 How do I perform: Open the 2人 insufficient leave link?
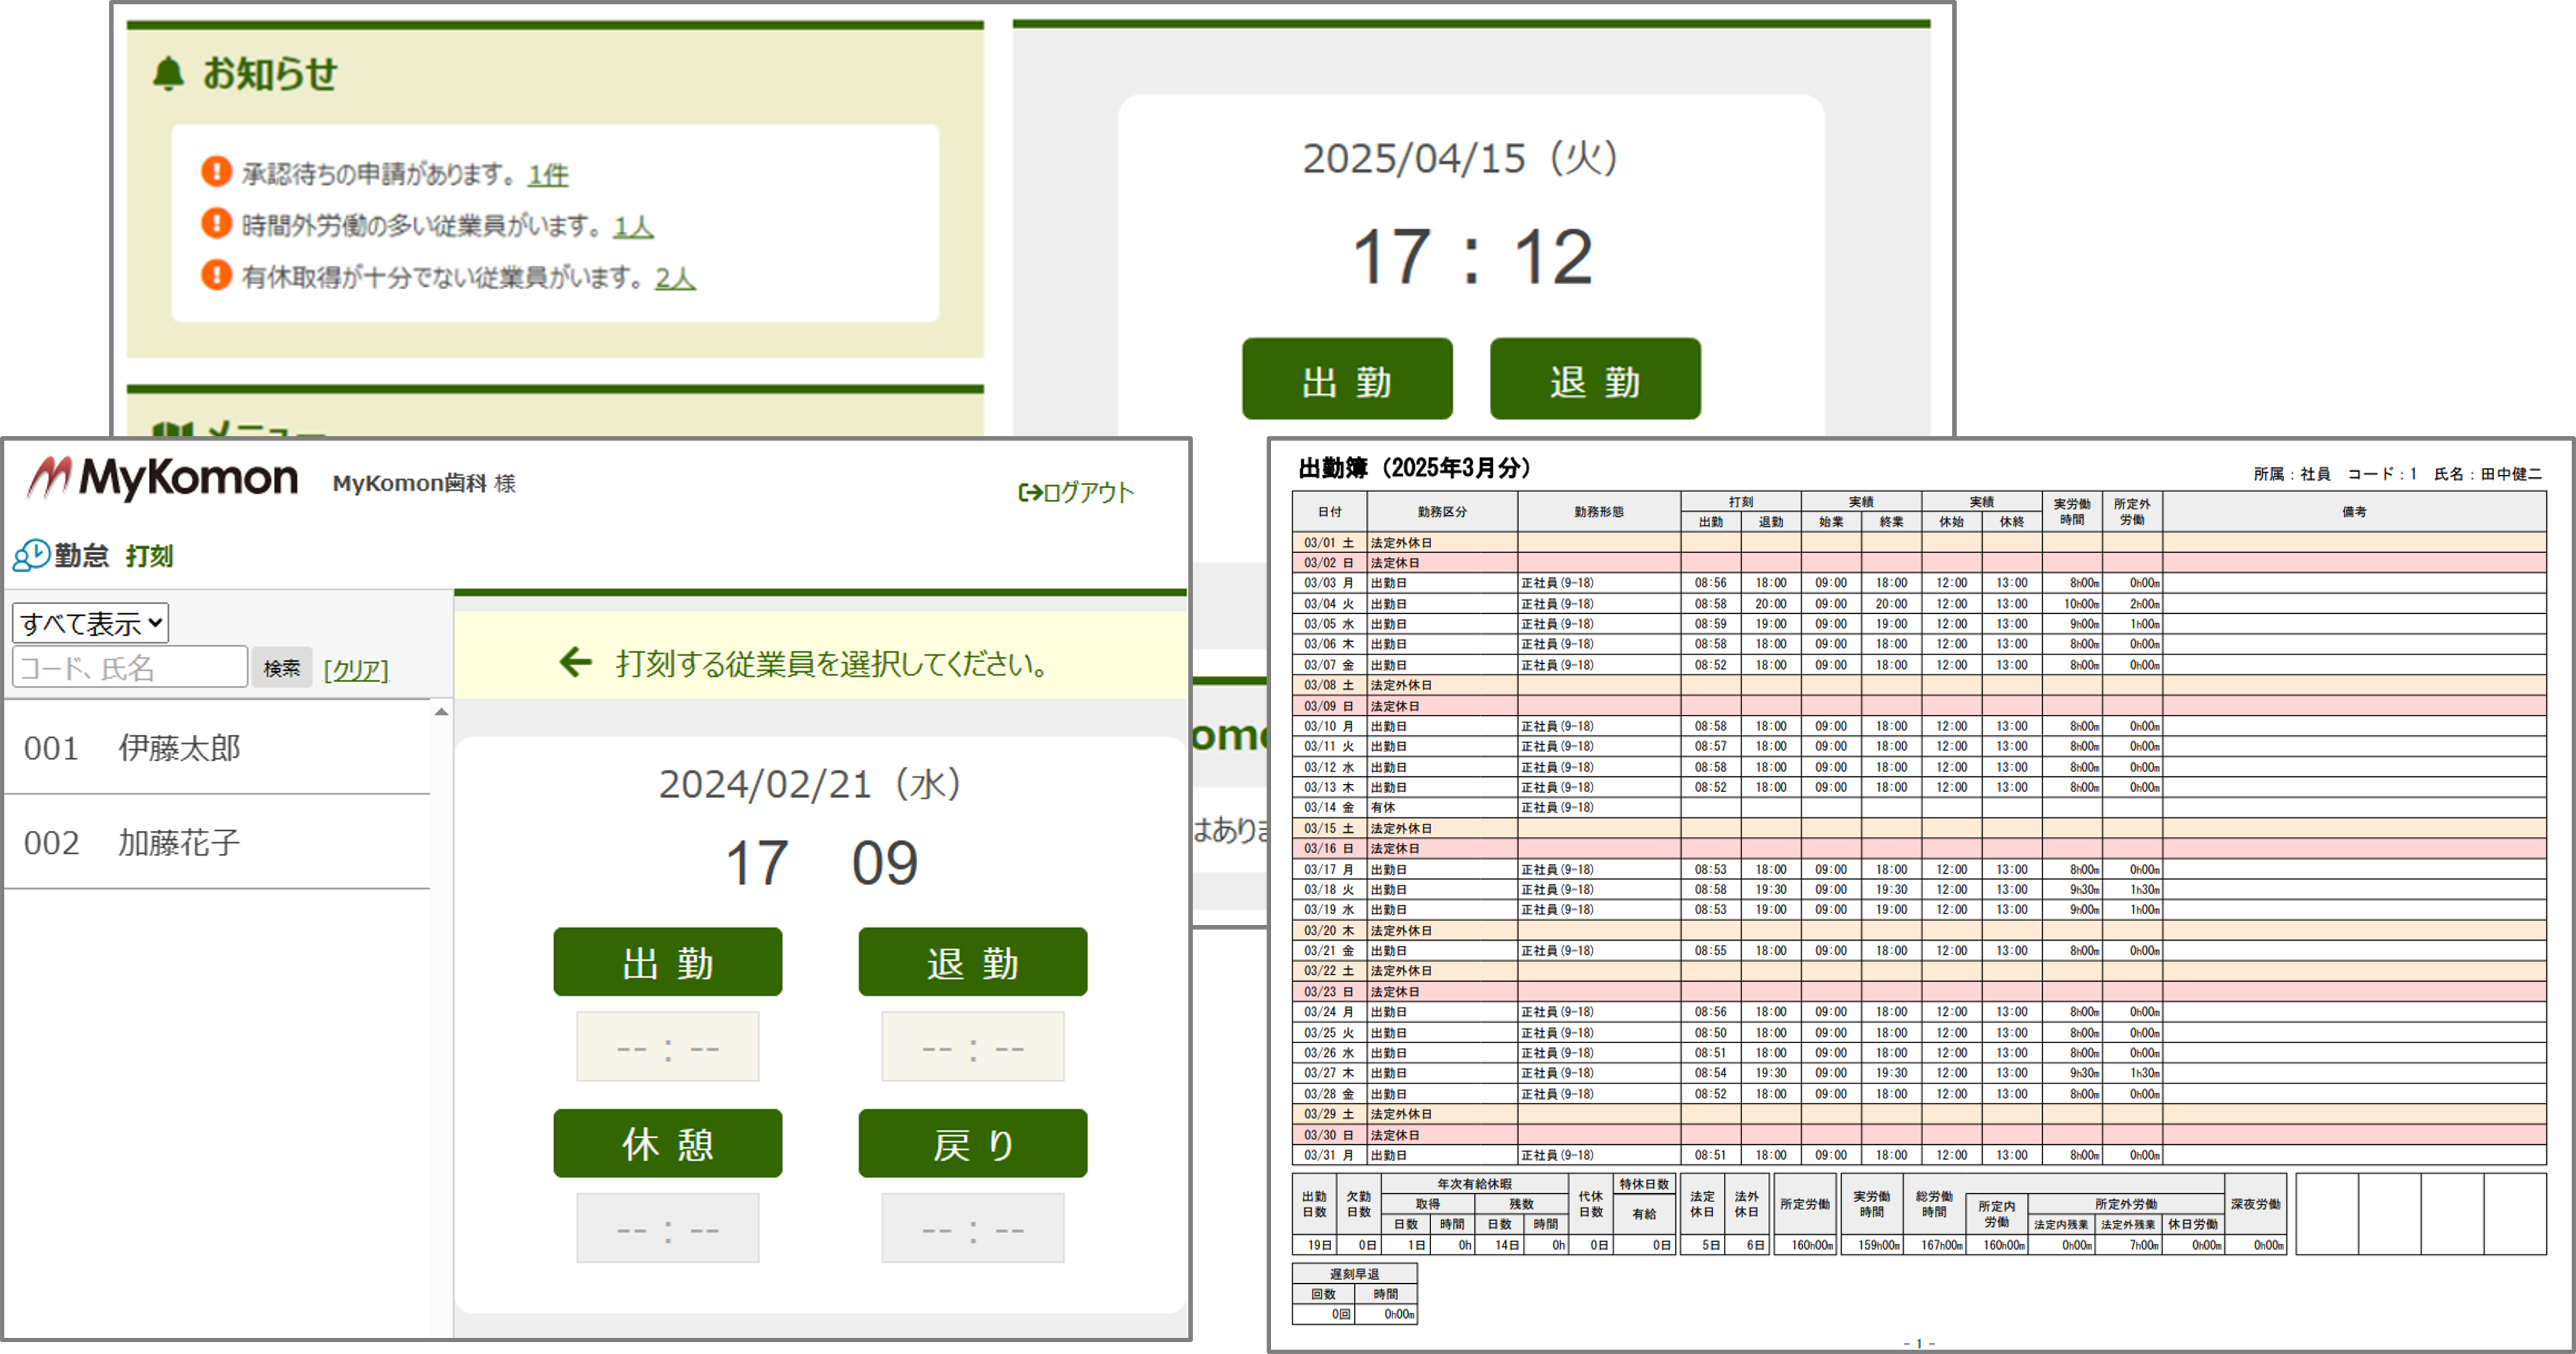click(x=674, y=278)
